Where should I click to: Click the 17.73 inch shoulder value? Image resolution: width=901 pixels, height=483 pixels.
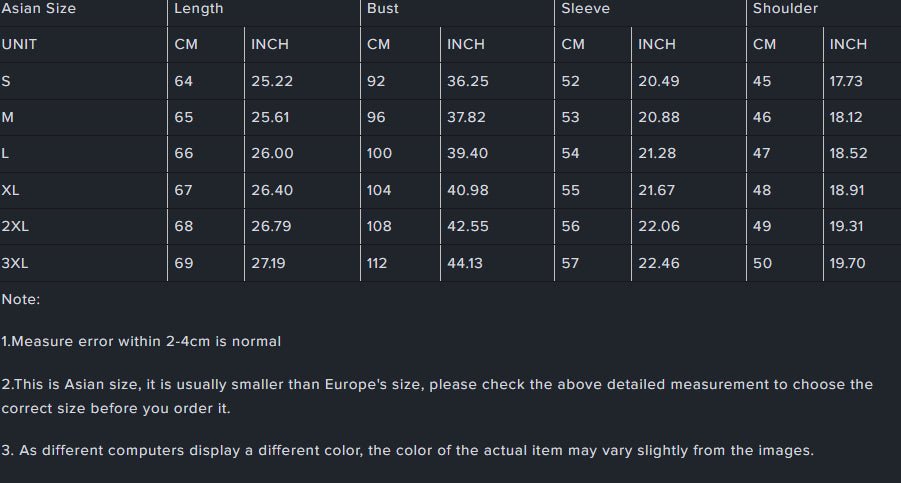pyautogui.click(x=846, y=81)
